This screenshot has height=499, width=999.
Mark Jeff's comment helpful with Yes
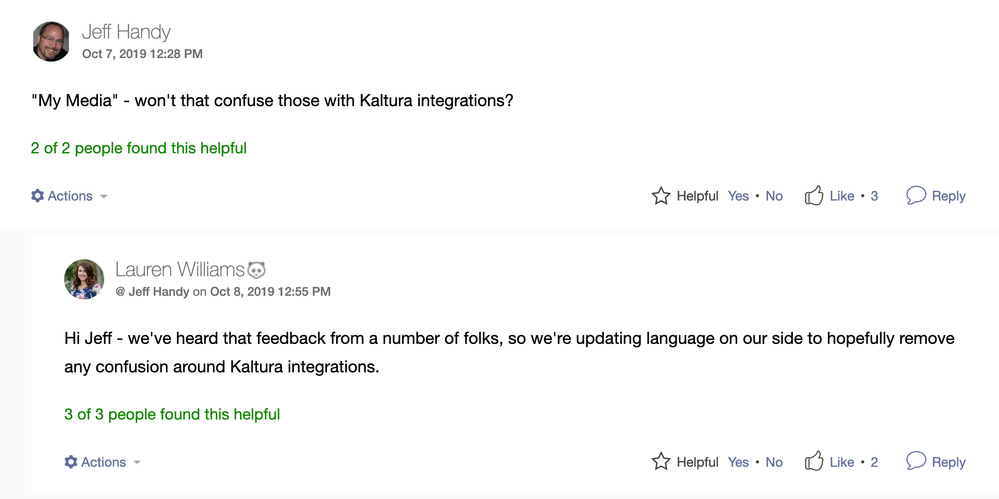(738, 196)
